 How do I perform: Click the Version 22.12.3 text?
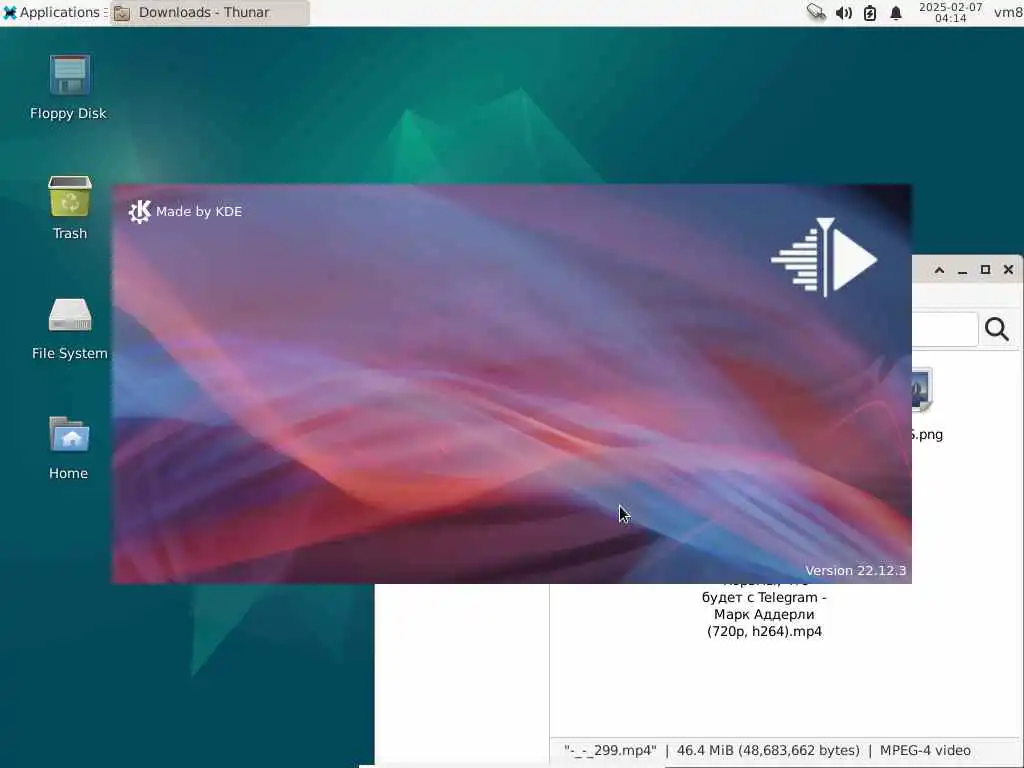click(x=856, y=570)
